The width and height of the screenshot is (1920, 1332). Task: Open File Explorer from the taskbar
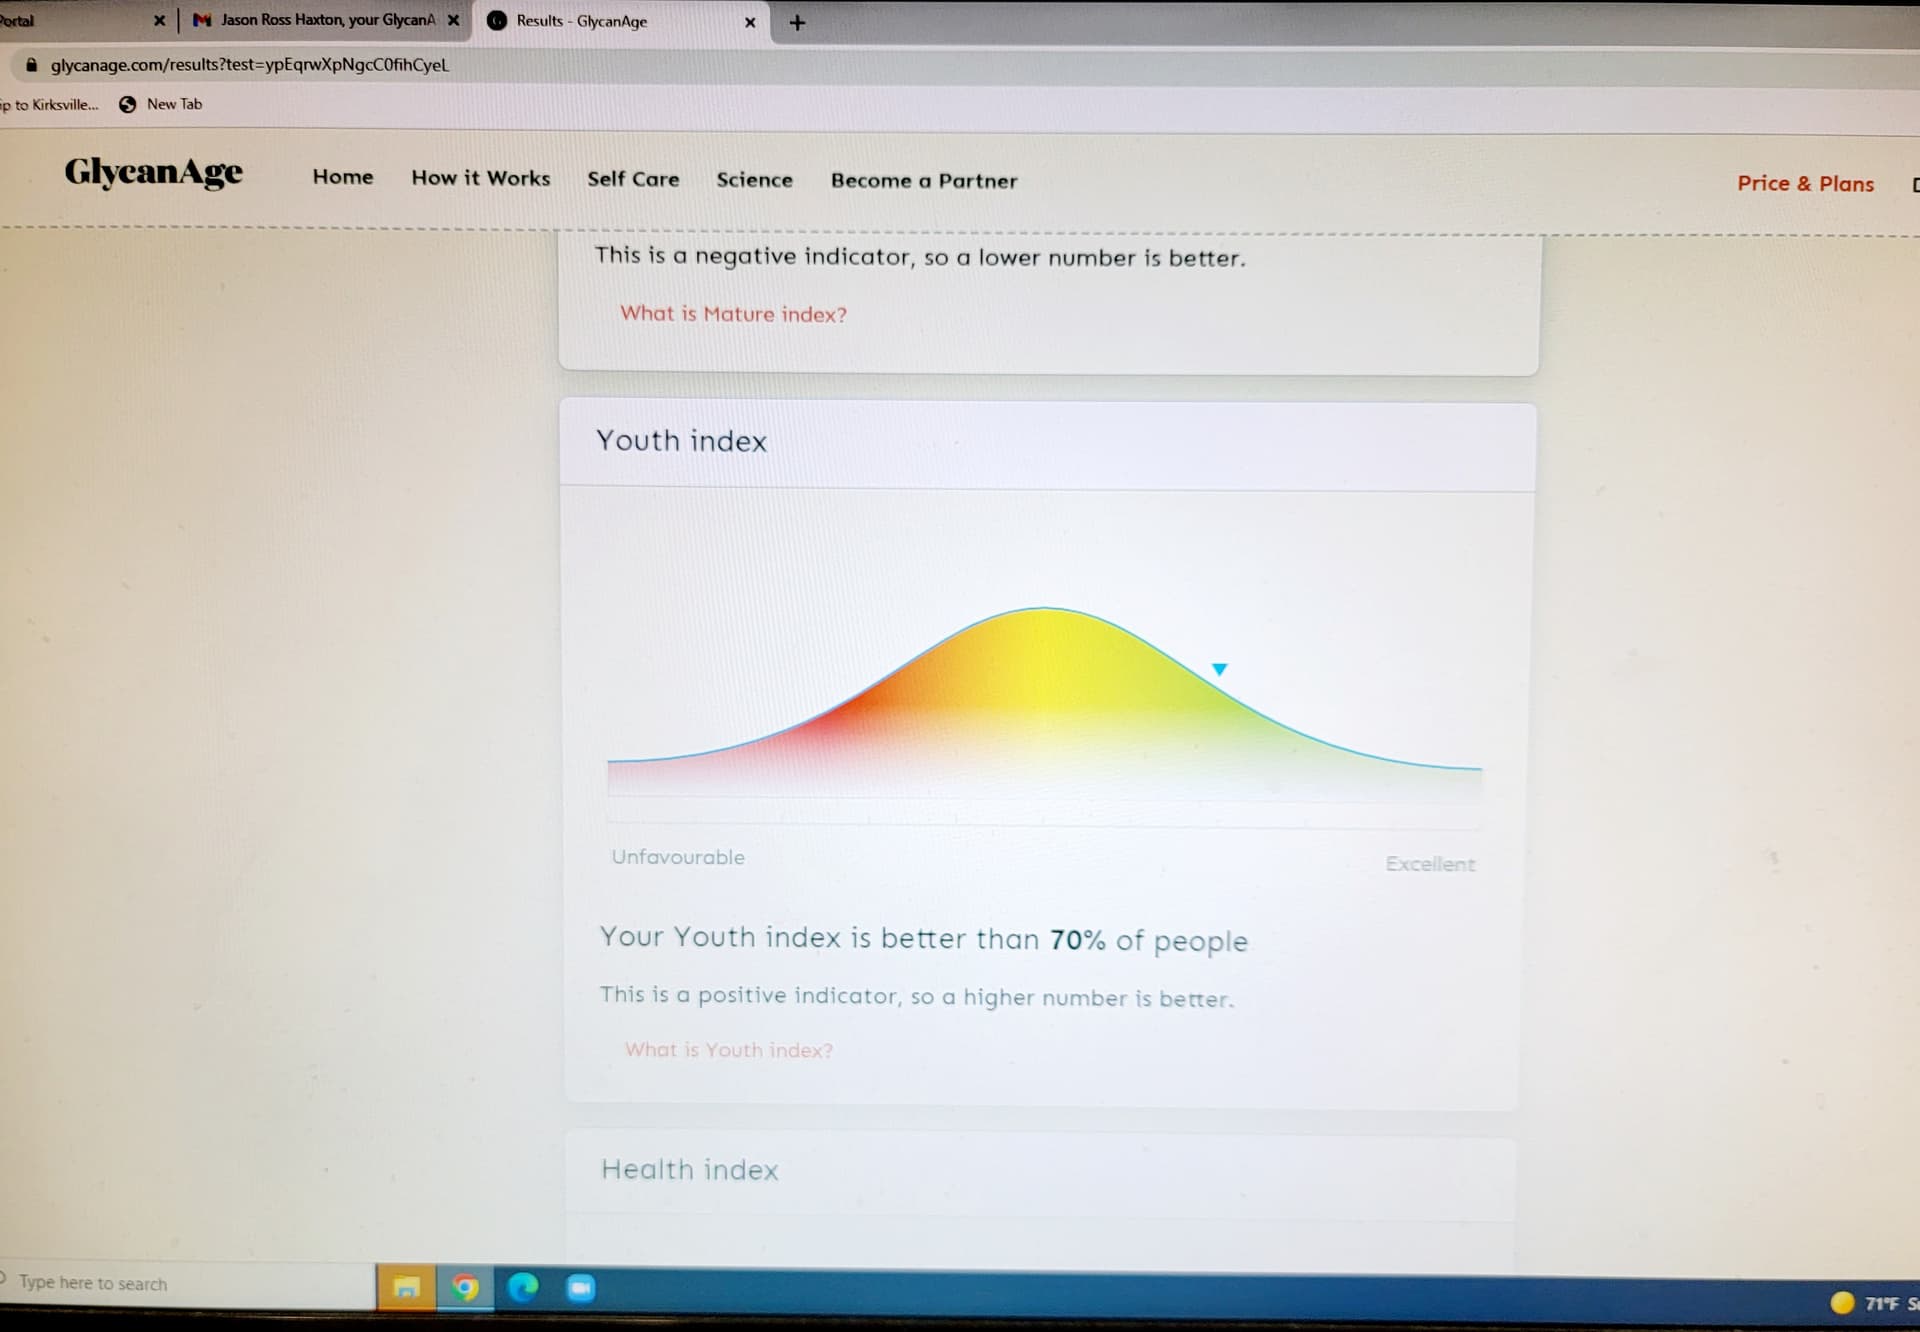tap(406, 1288)
